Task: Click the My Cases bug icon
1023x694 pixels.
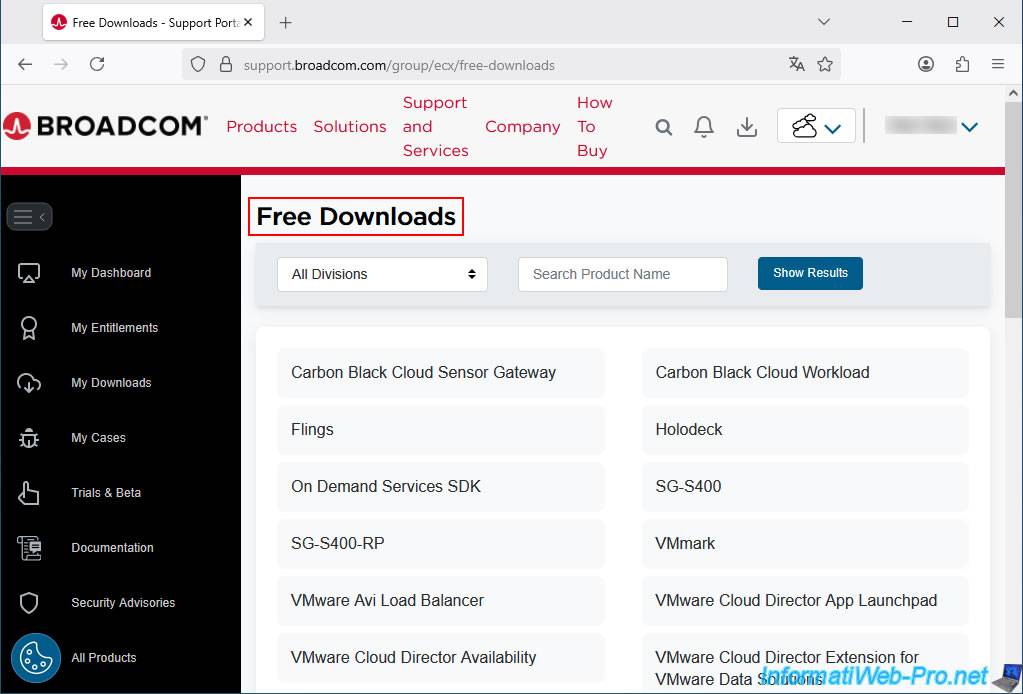Action: 29,438
